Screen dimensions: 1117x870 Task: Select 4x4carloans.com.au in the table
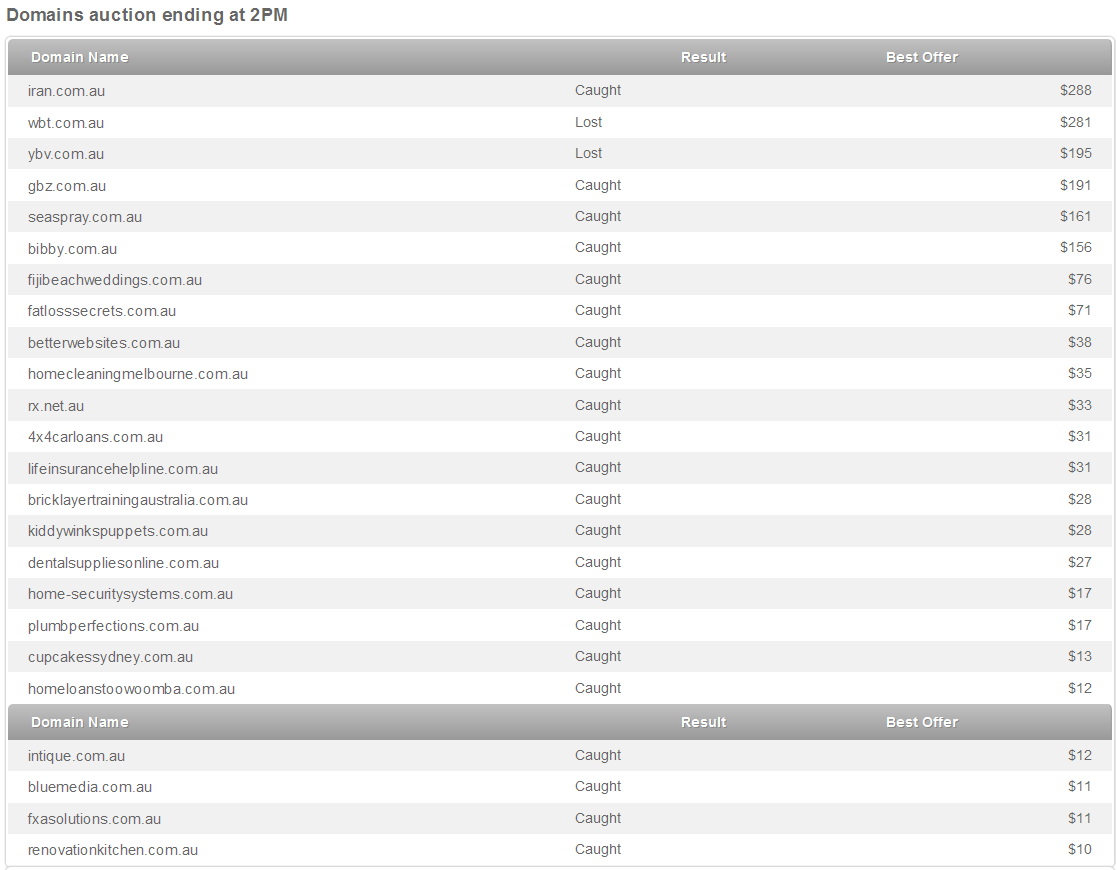95,437
